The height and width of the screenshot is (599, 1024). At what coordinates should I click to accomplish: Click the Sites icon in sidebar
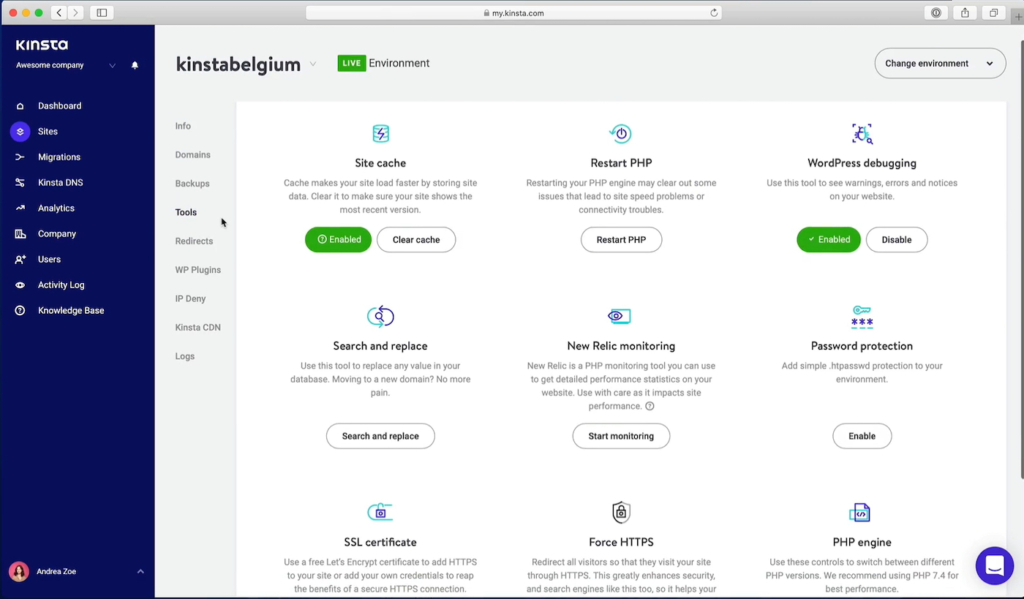[x=20, y=131]
